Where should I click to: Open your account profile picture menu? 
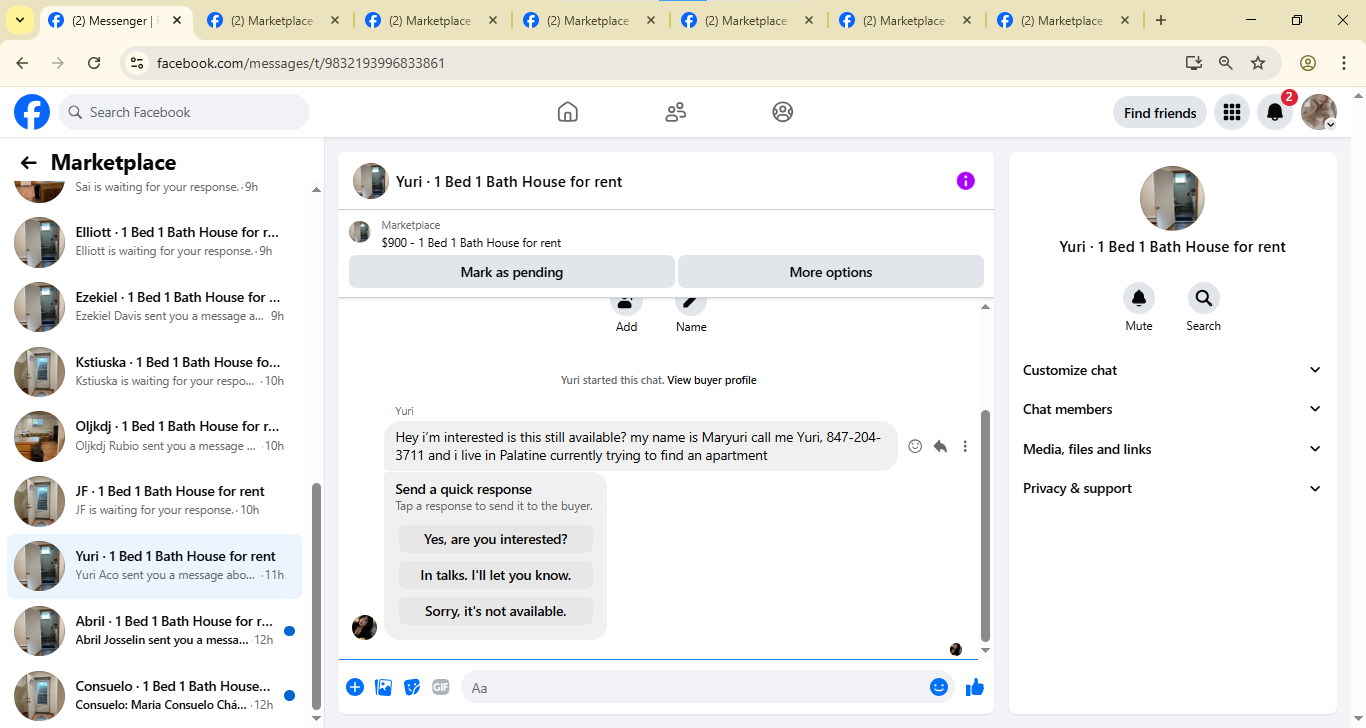point(1319,112)
